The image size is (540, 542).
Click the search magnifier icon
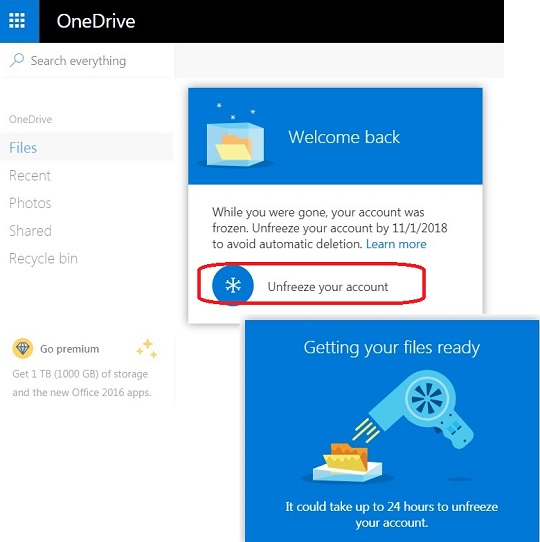point(17,60)
